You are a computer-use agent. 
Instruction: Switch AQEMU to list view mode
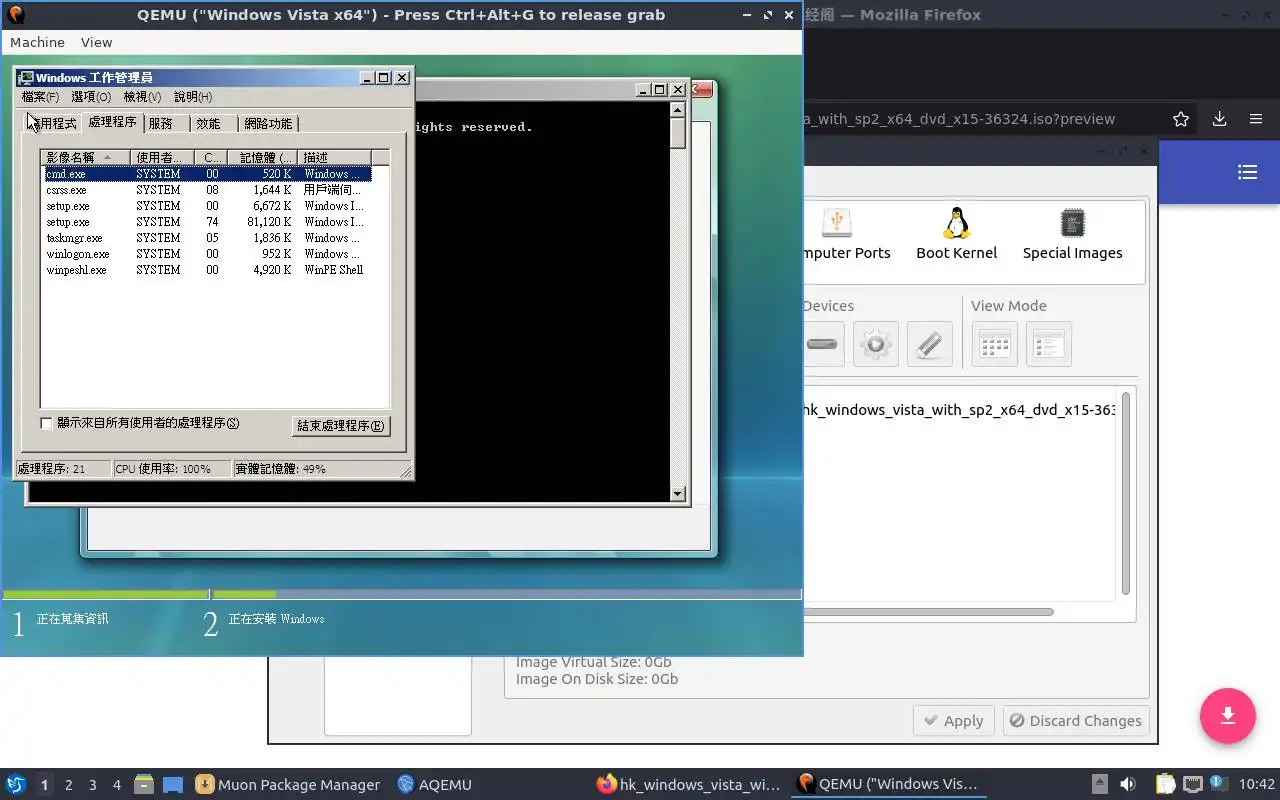tap(1048, 344)
